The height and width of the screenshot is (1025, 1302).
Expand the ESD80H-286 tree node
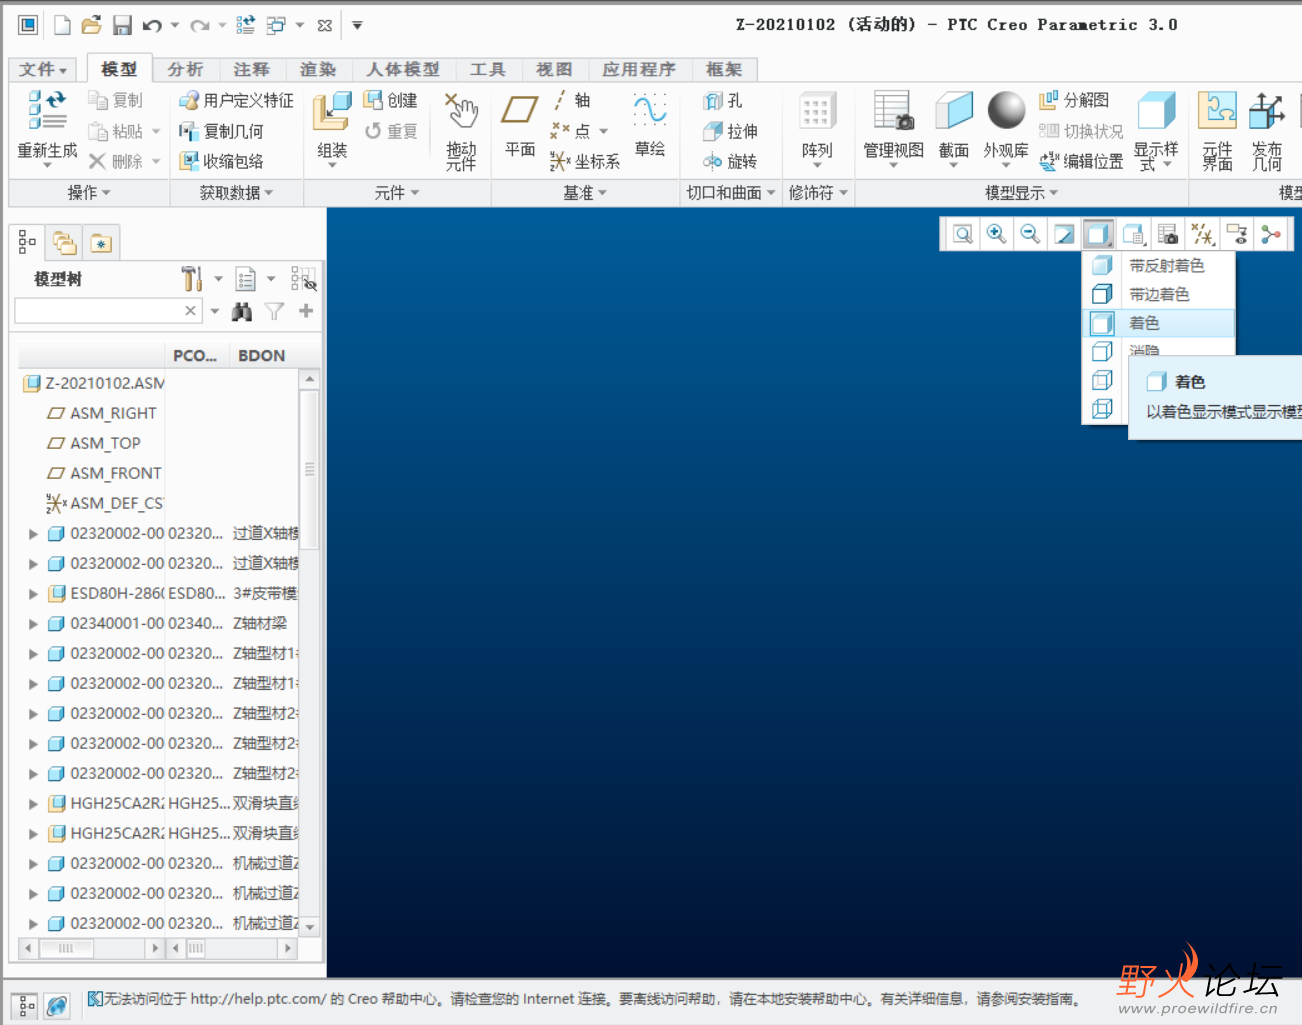coord(33,593)
